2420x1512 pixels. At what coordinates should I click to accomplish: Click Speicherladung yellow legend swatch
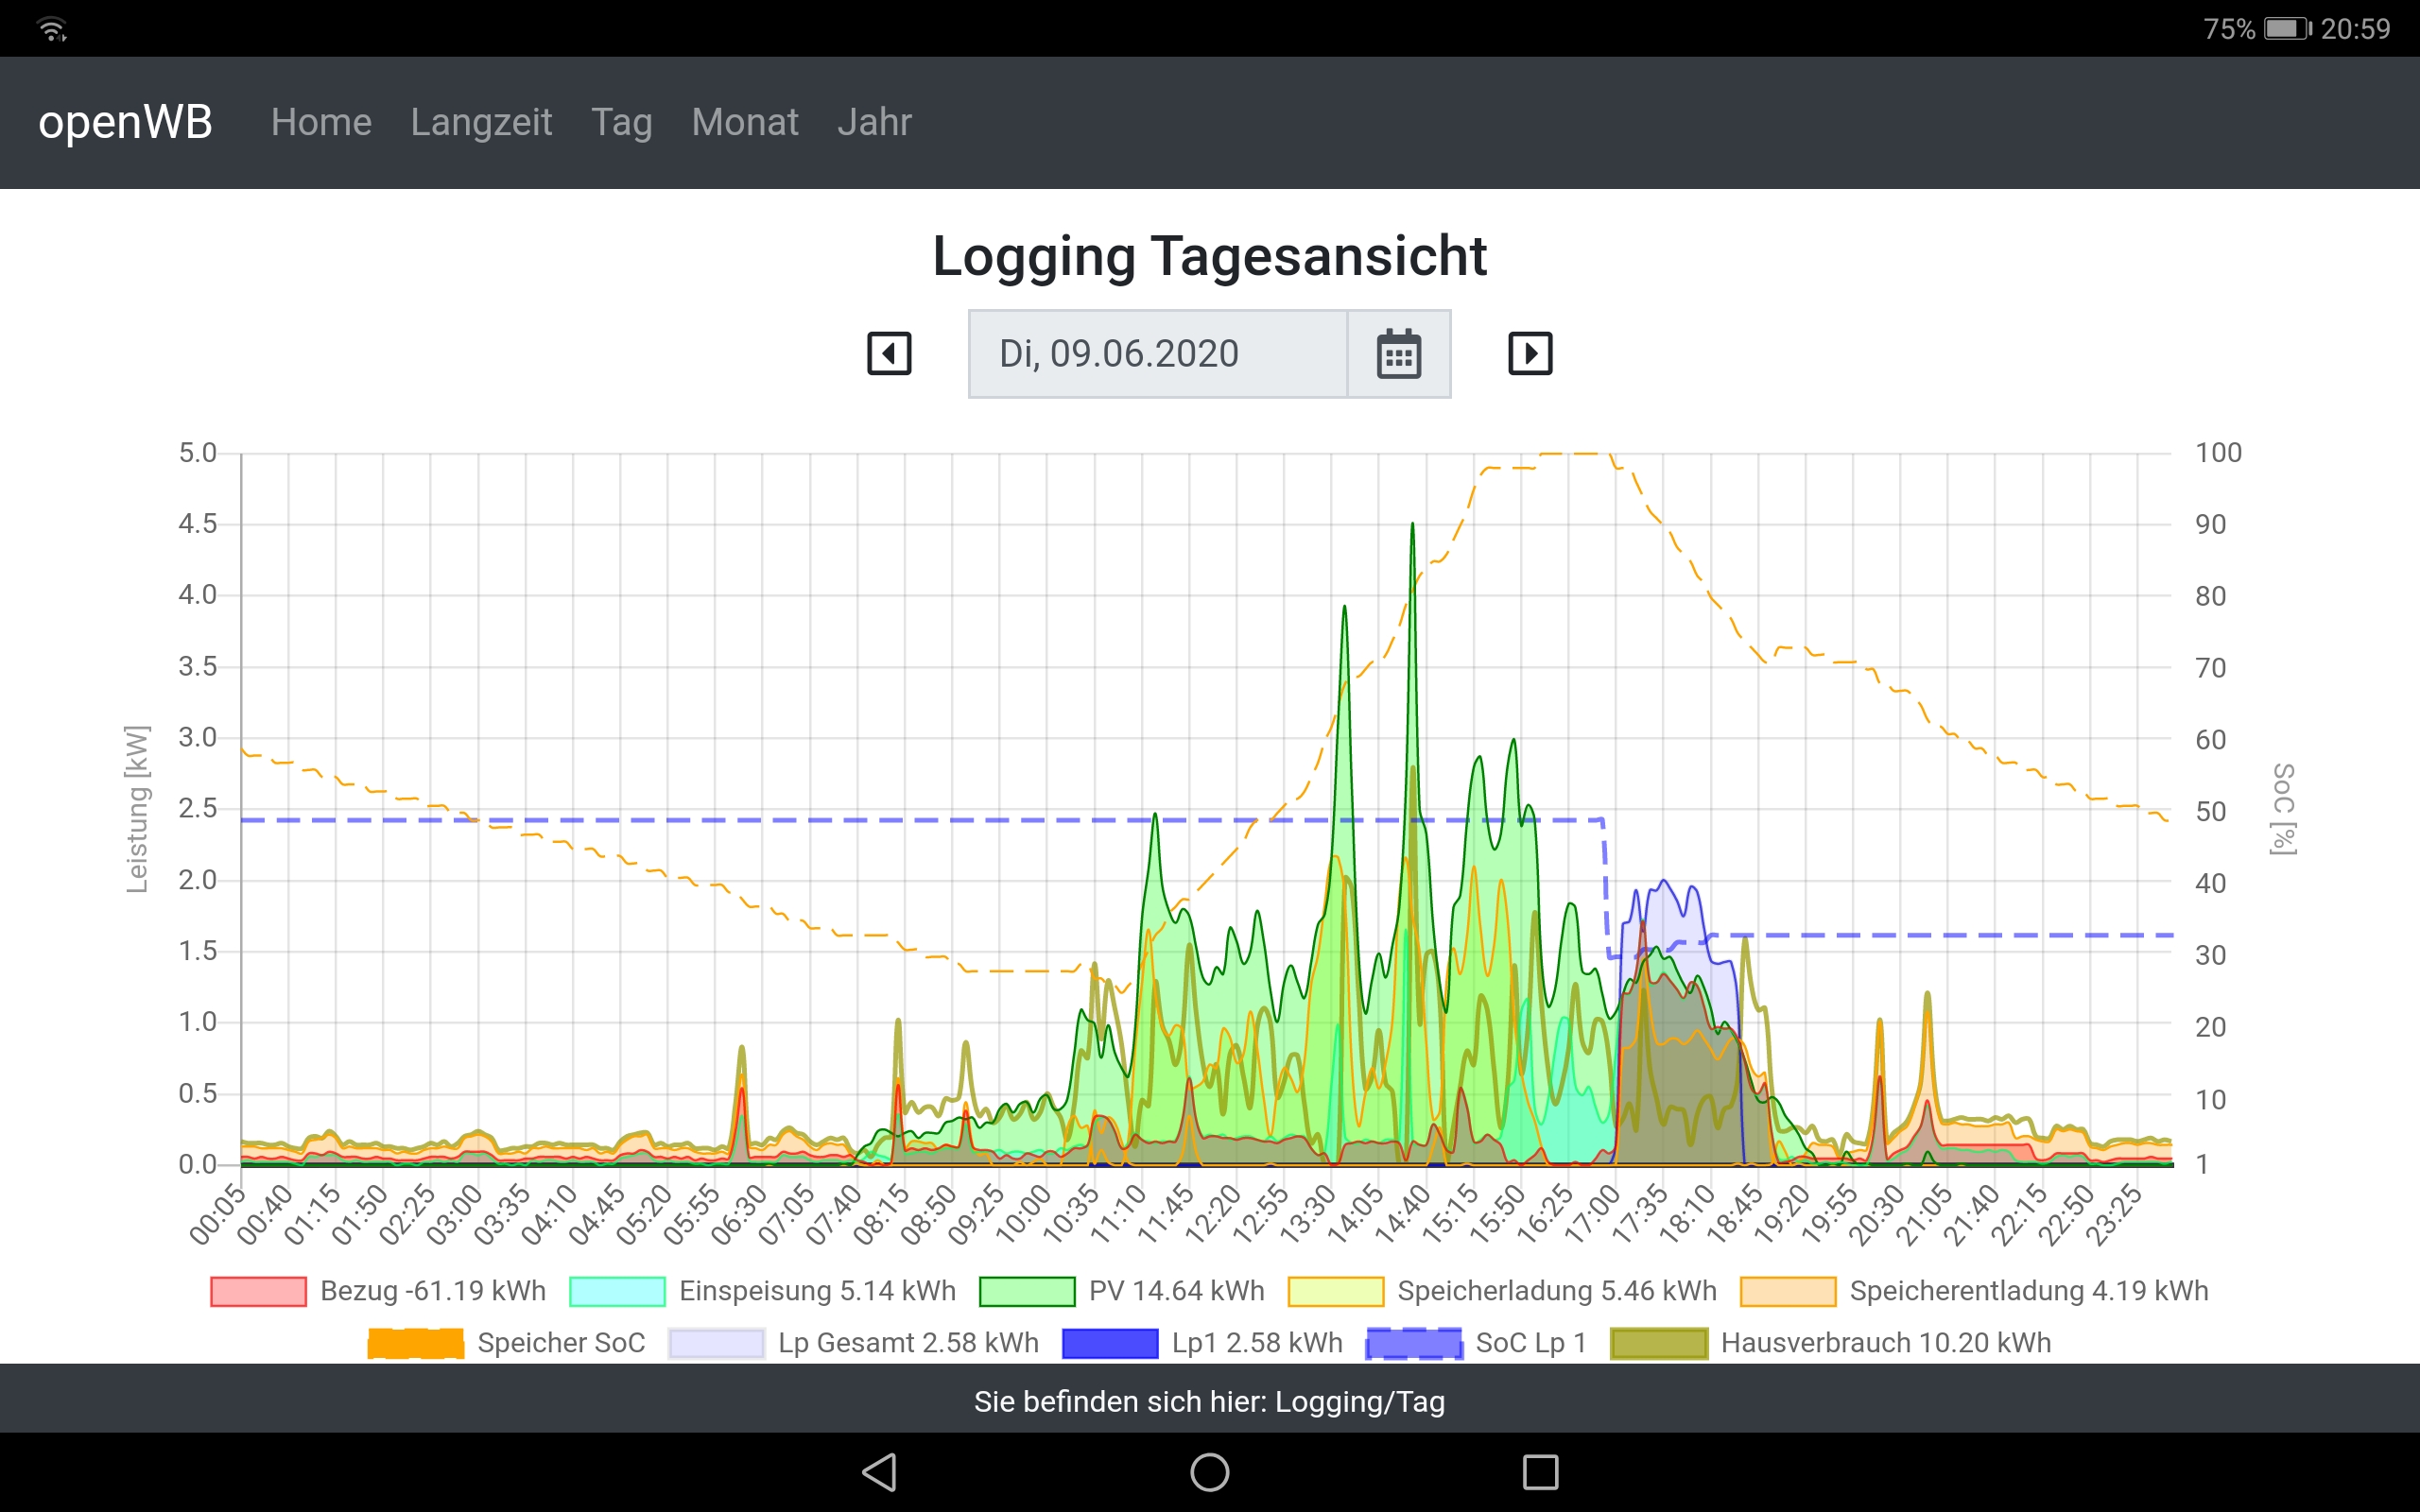(x=1335, y=1291)
